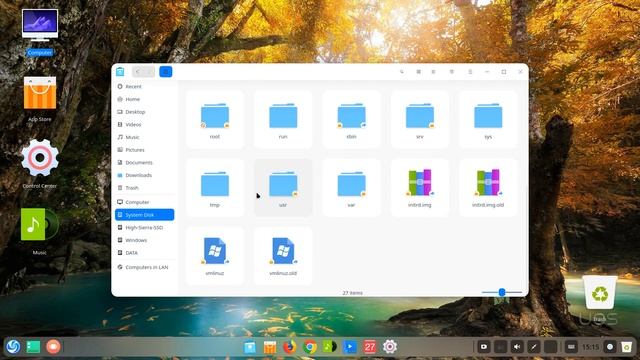Open Music player from the dock
640x360 pixels.
tap(330, 347)
